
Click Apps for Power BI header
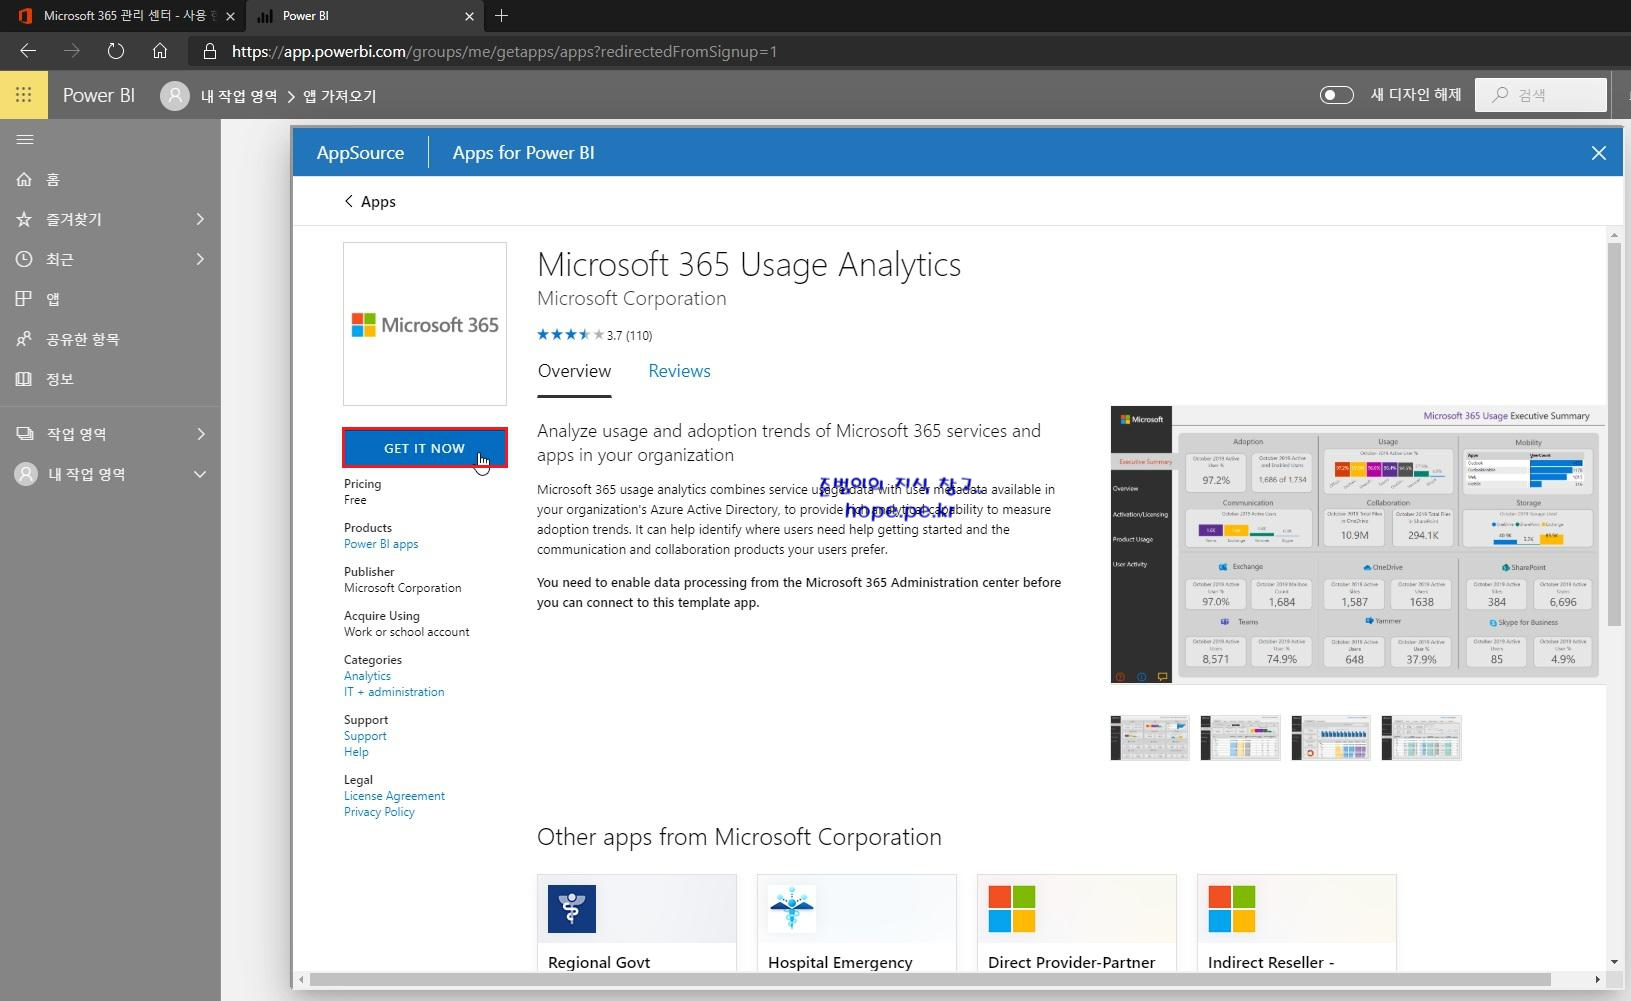pos(523,153)
